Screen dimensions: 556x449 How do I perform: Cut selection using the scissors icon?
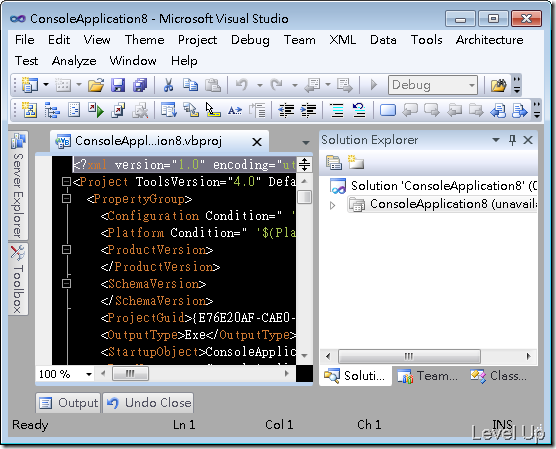(168, 85)
